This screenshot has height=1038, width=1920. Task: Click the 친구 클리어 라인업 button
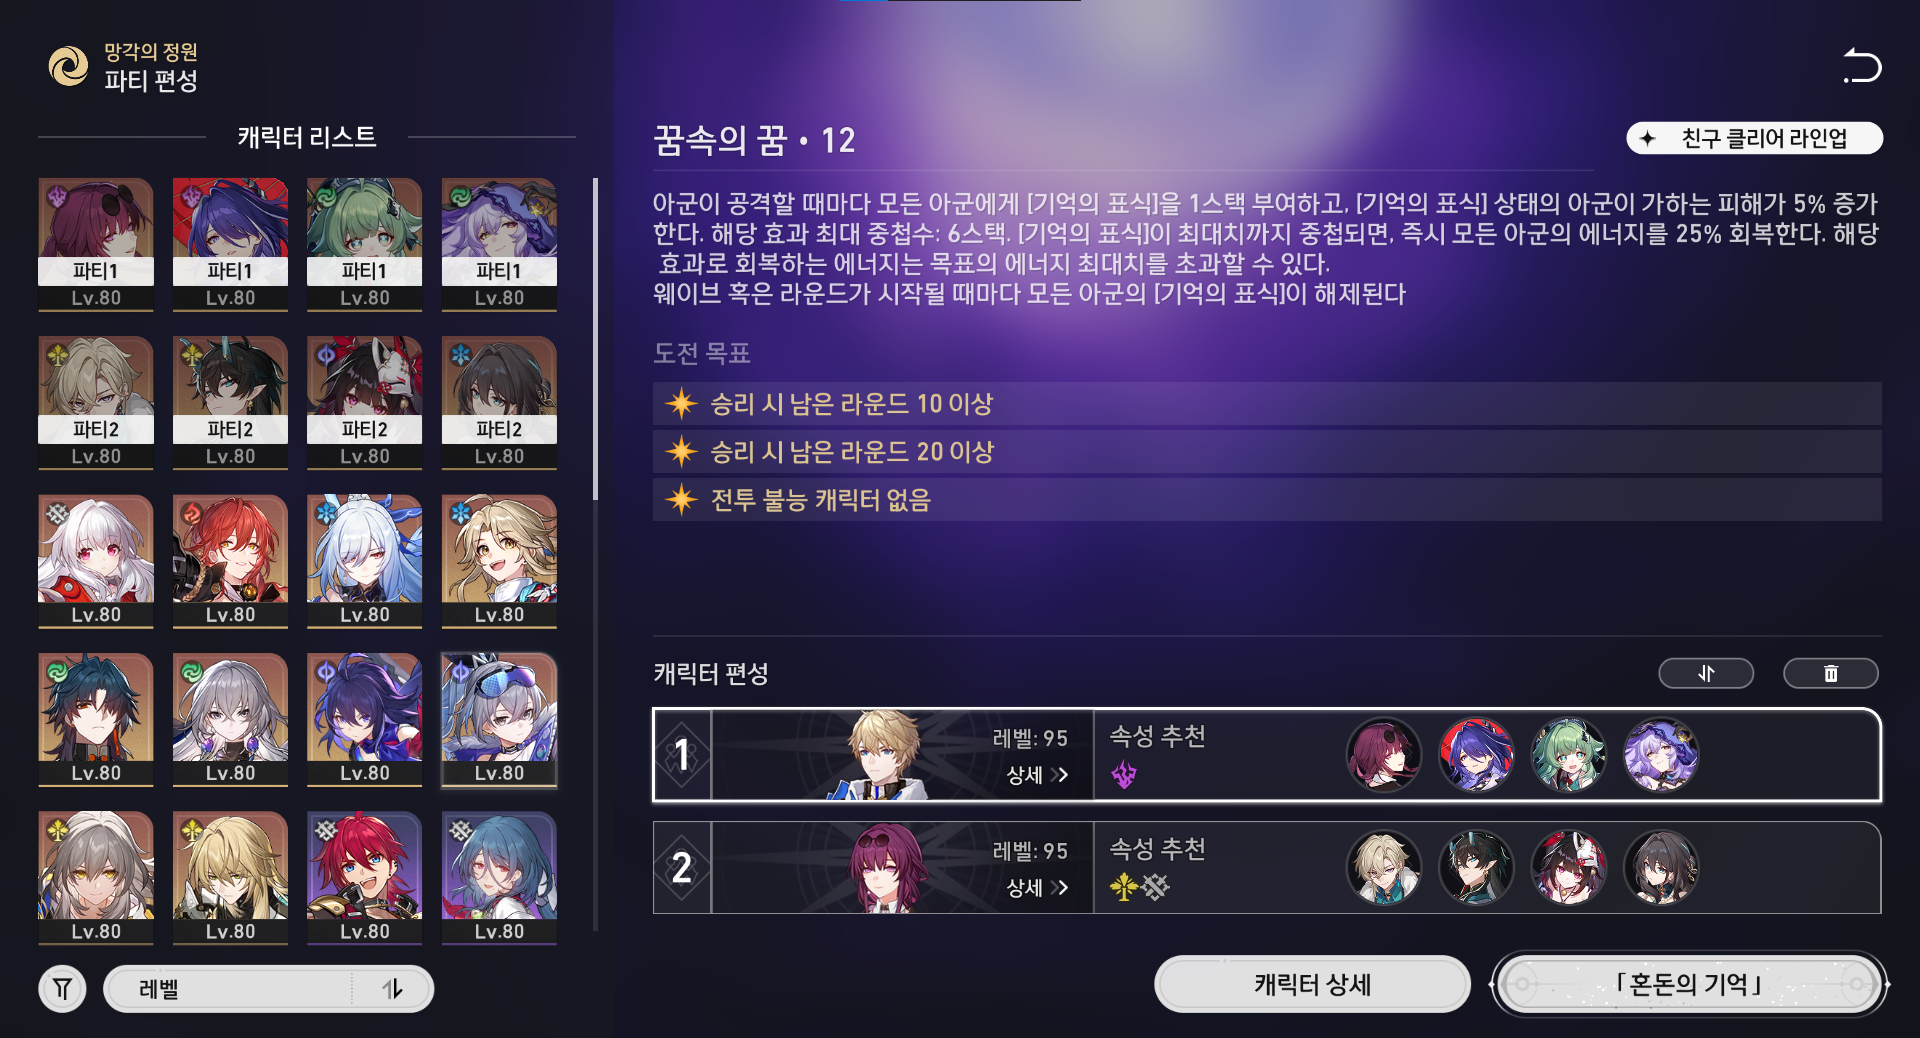click(x=1754, y=138)
